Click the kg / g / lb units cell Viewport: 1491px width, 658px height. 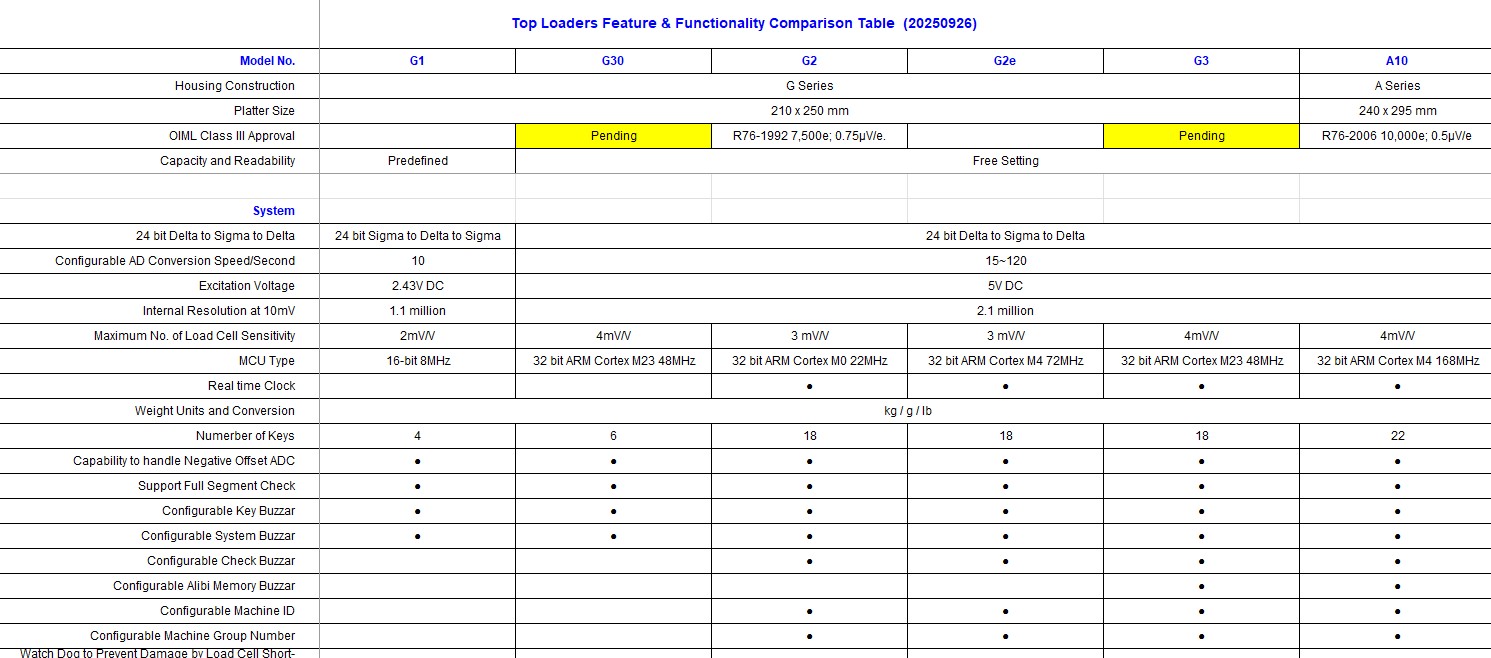(905, 411)
